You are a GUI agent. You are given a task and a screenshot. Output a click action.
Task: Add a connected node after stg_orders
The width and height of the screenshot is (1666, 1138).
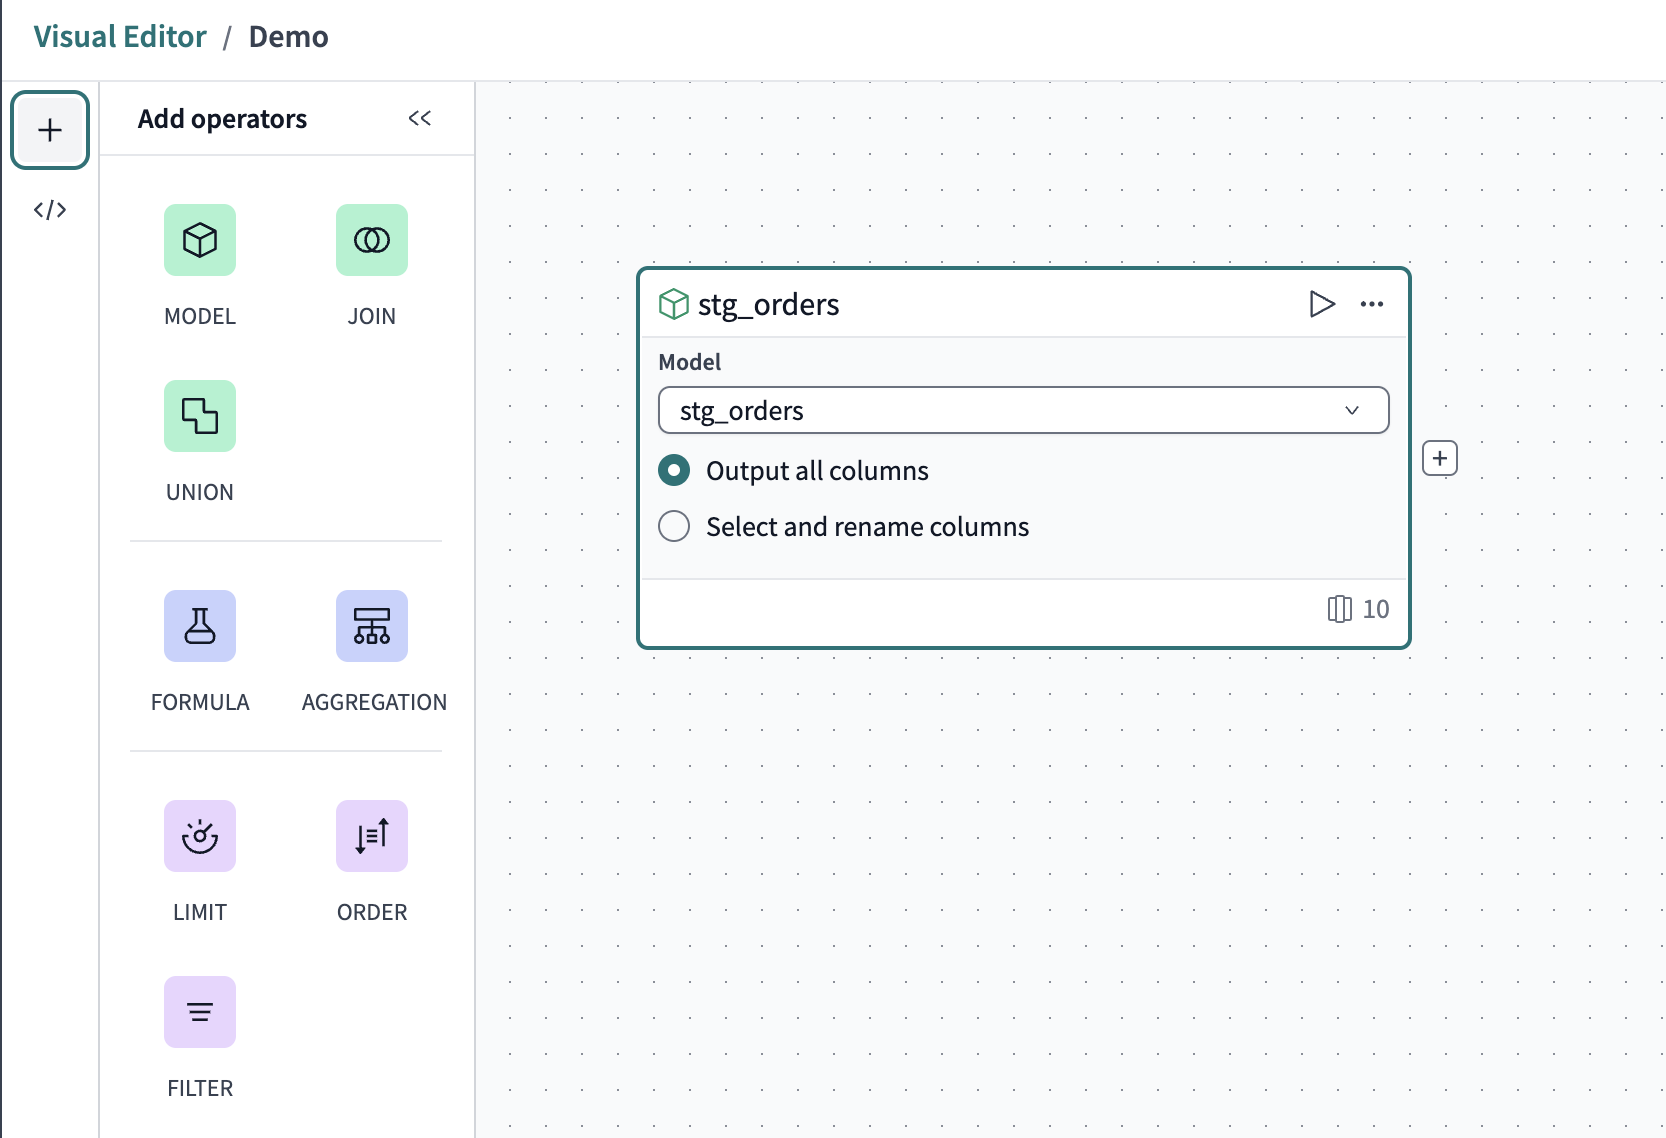click(x=1439, y=459)
